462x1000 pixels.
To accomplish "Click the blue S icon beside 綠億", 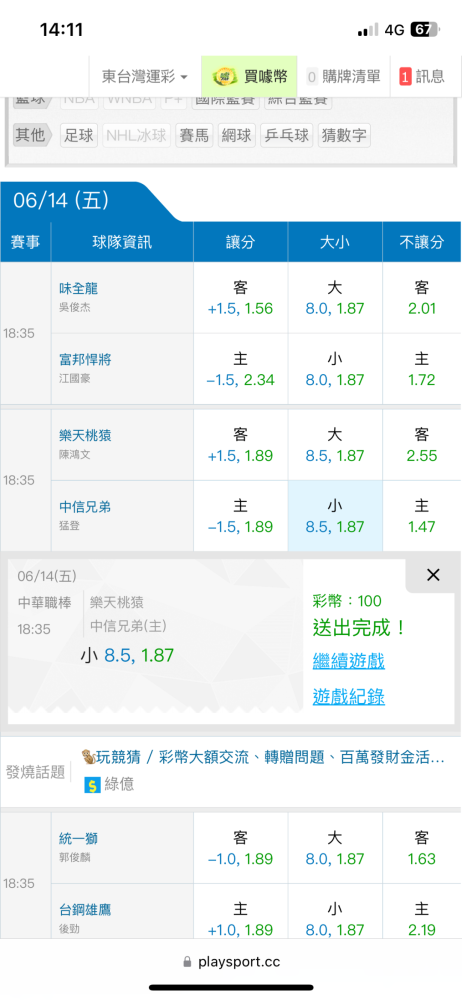I will pyautogui.click(x=93, y=784).
